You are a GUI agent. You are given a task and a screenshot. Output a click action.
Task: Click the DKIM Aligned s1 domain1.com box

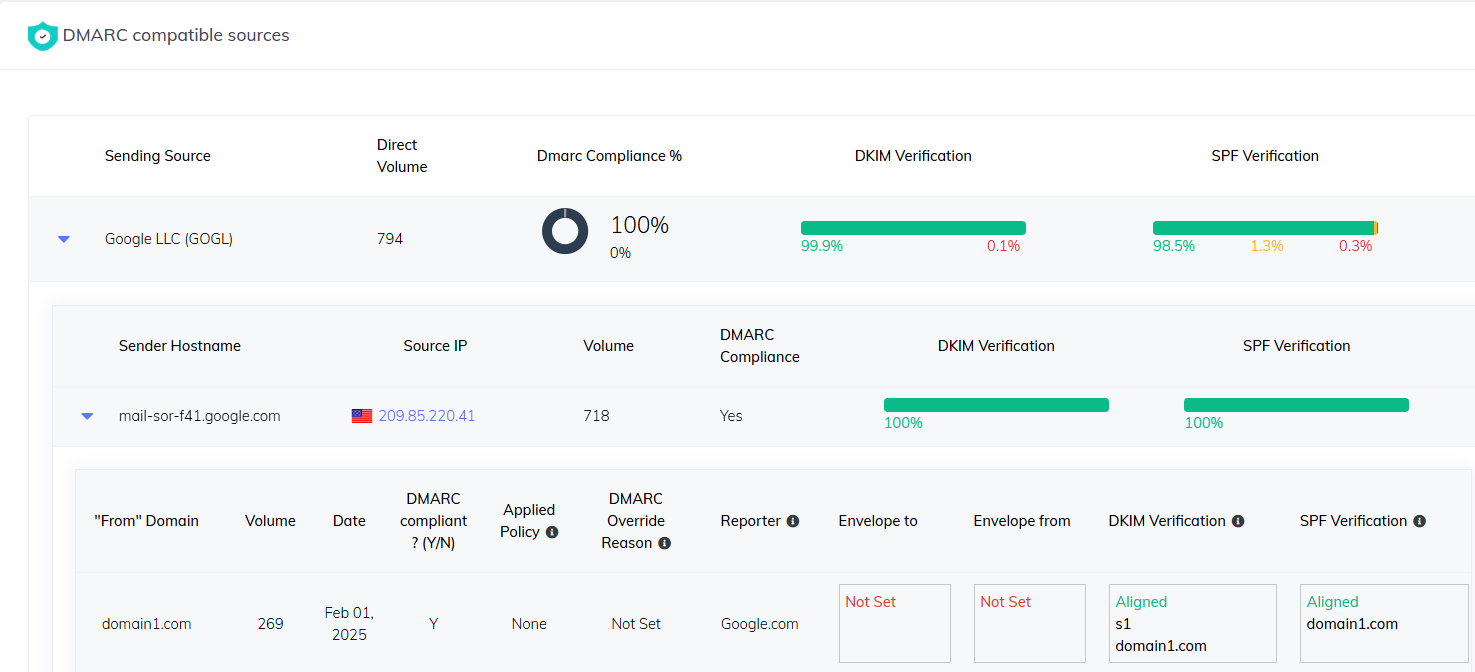pos(1193,624)
